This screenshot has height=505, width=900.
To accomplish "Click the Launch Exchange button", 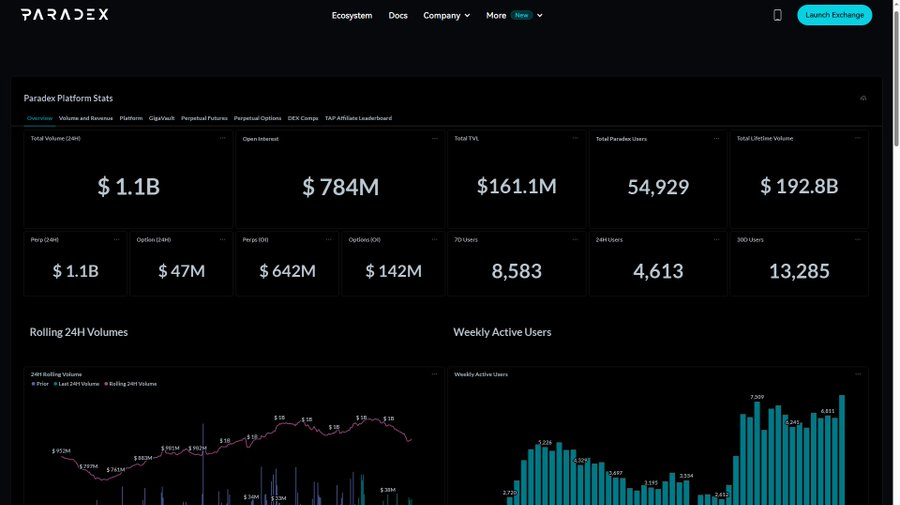I will [x=835, y=15].
